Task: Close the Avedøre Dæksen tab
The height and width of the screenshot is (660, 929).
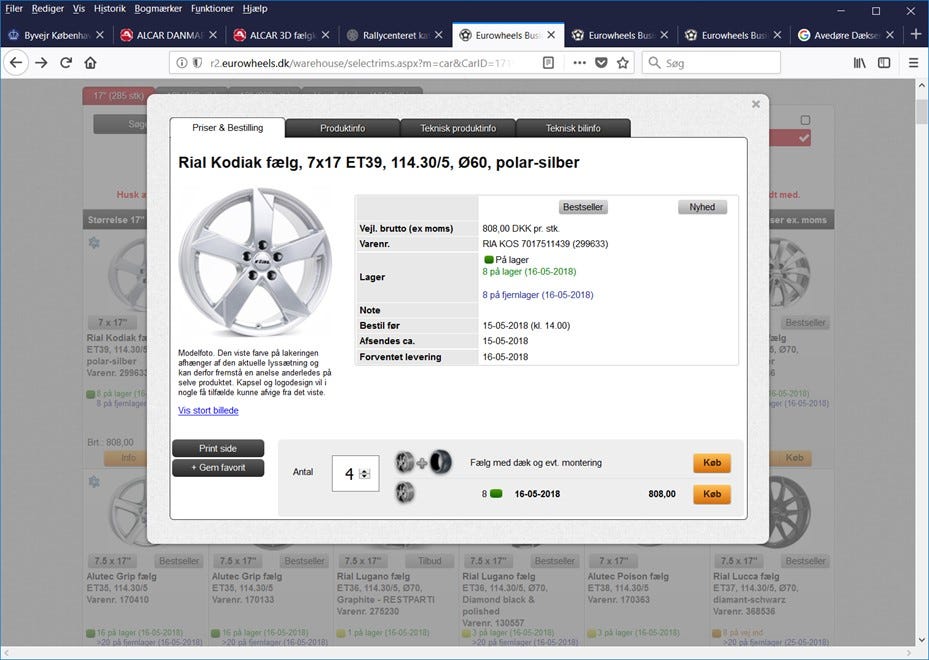Action: pos(889,35)
